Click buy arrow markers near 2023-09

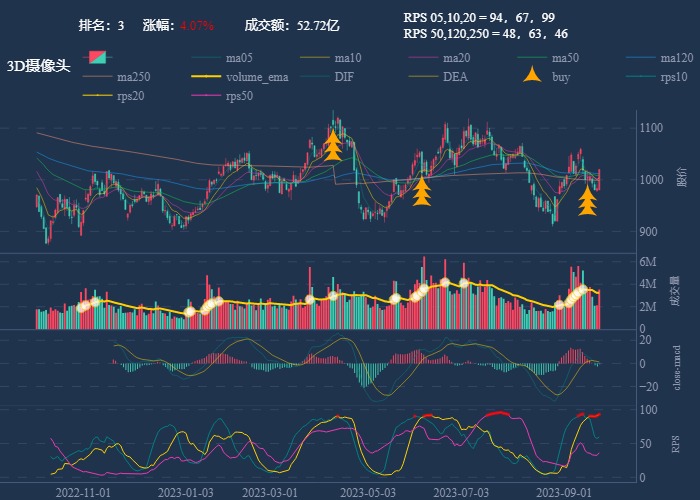(x=588, y=201)
